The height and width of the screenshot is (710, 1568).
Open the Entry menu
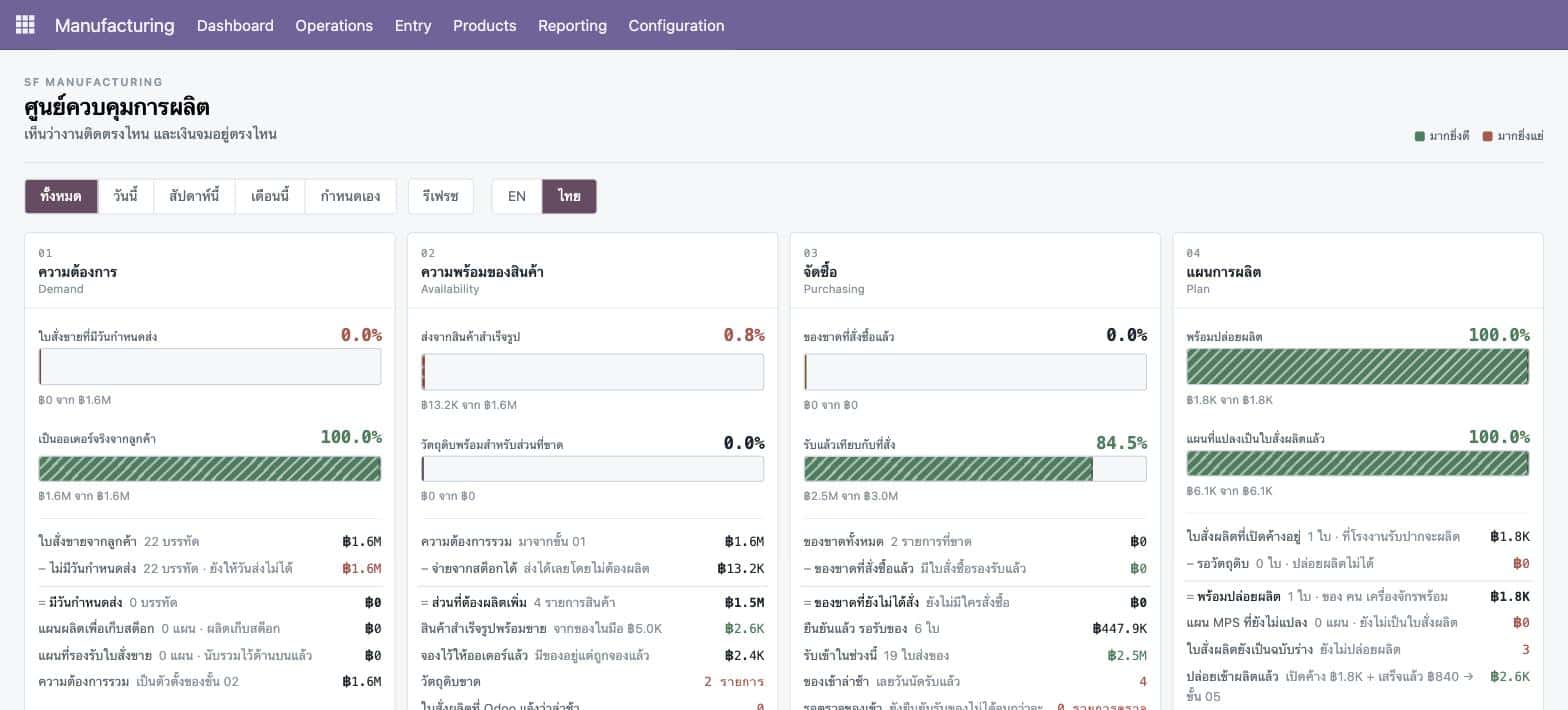[x=413, y=25]
